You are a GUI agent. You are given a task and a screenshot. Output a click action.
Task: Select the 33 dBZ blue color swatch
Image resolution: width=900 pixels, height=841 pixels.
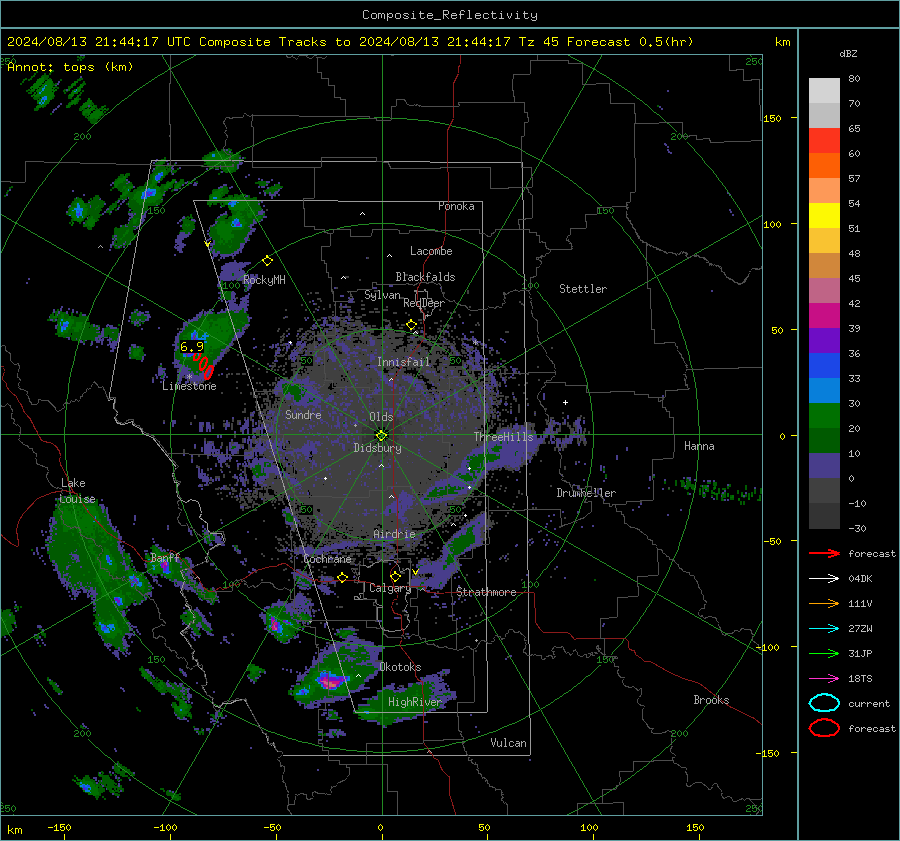[x=824, y=365]
